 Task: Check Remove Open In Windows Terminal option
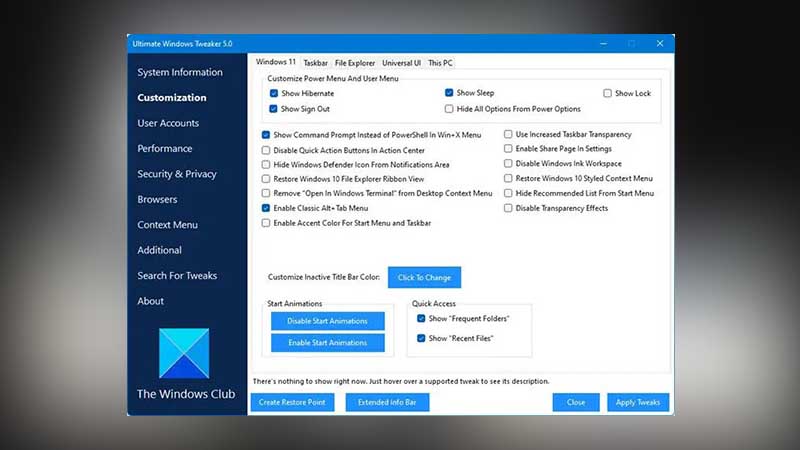[266, 193]
